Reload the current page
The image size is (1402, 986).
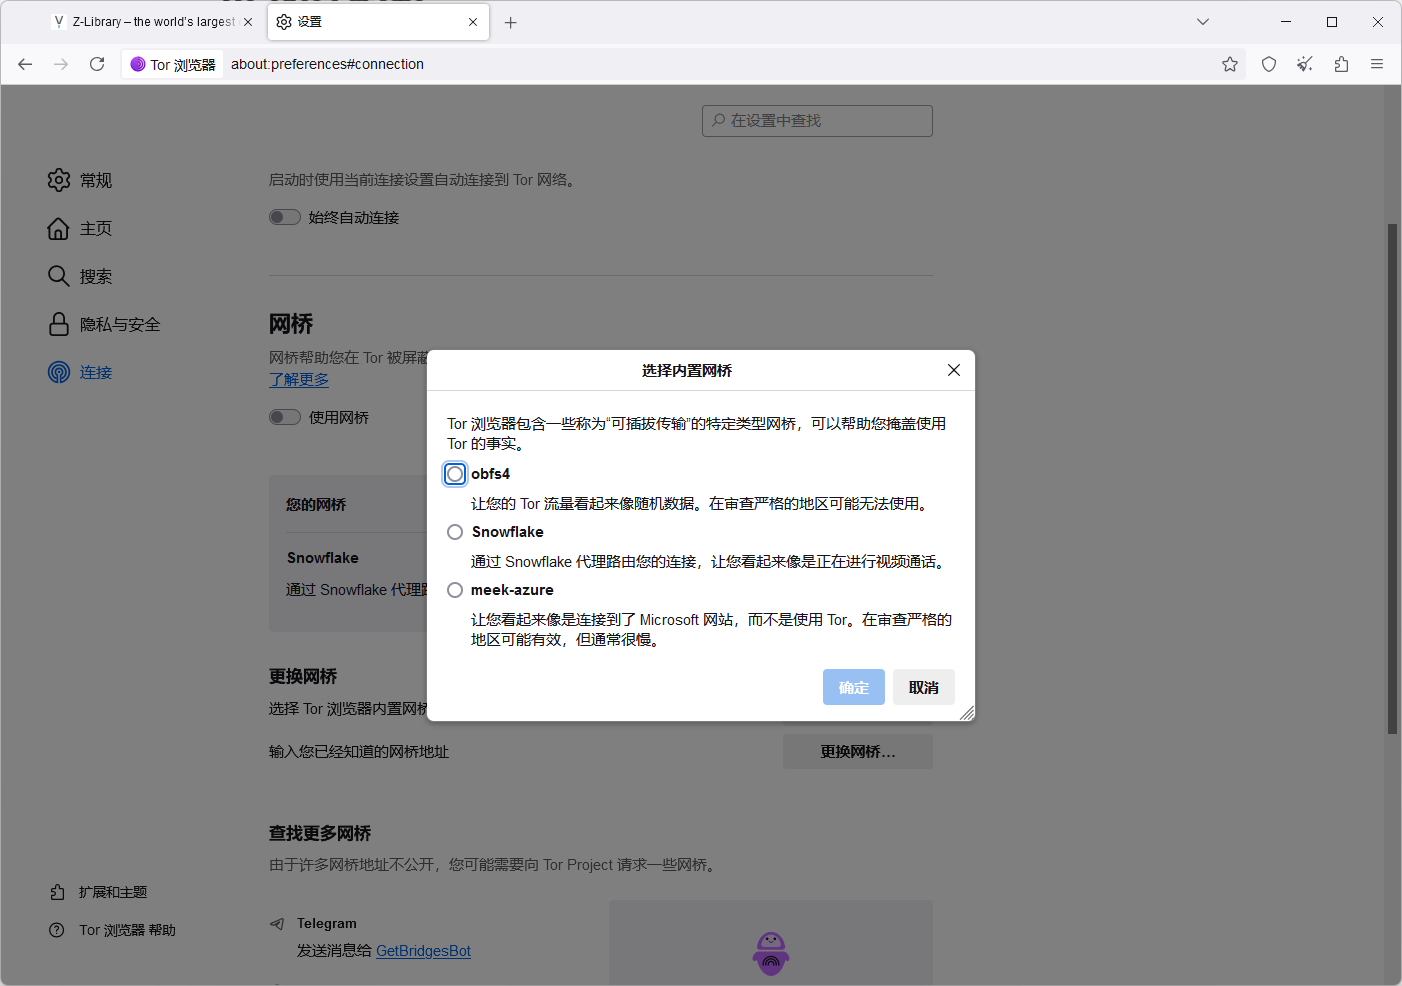[x=97, y=64]
